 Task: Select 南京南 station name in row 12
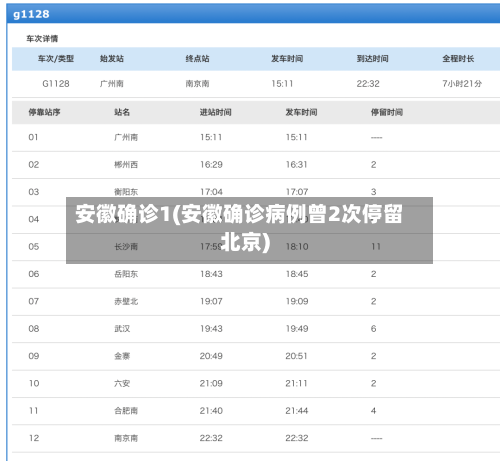[x=126, y=438]
